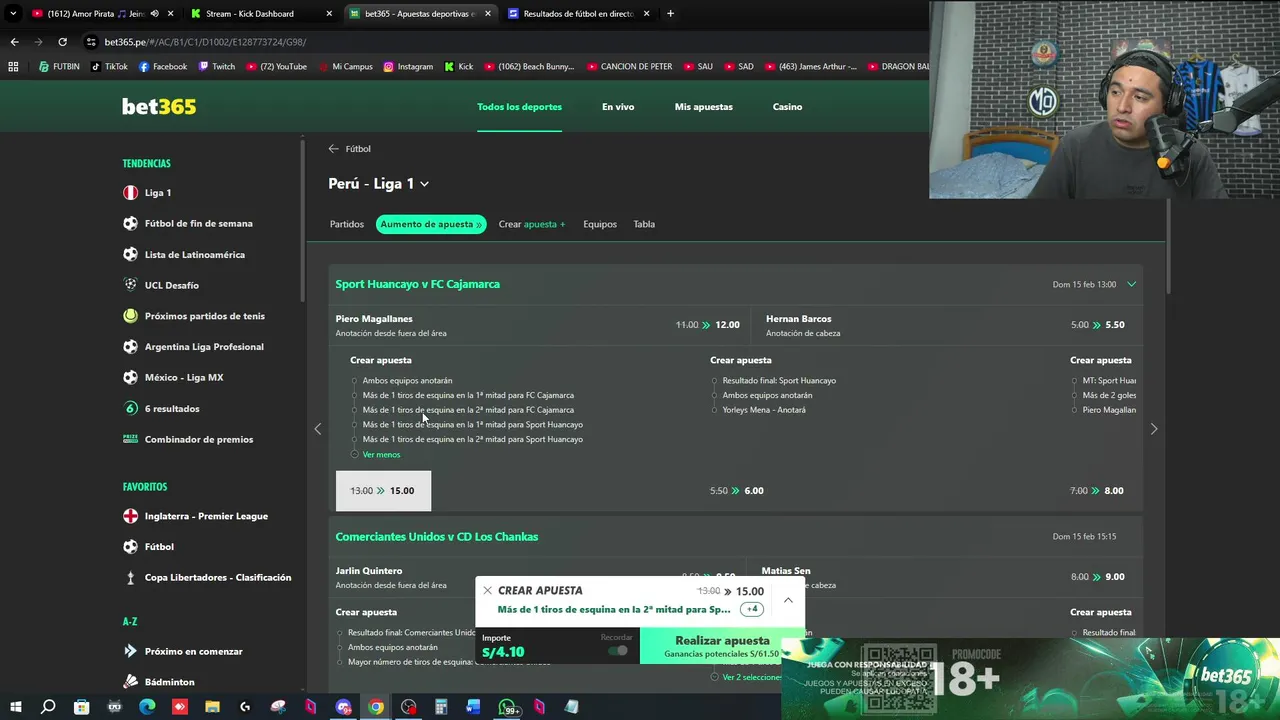Open Lista de Latinoamérica
The height and width of the screenshot is (720, 1280).
(194, 254)
